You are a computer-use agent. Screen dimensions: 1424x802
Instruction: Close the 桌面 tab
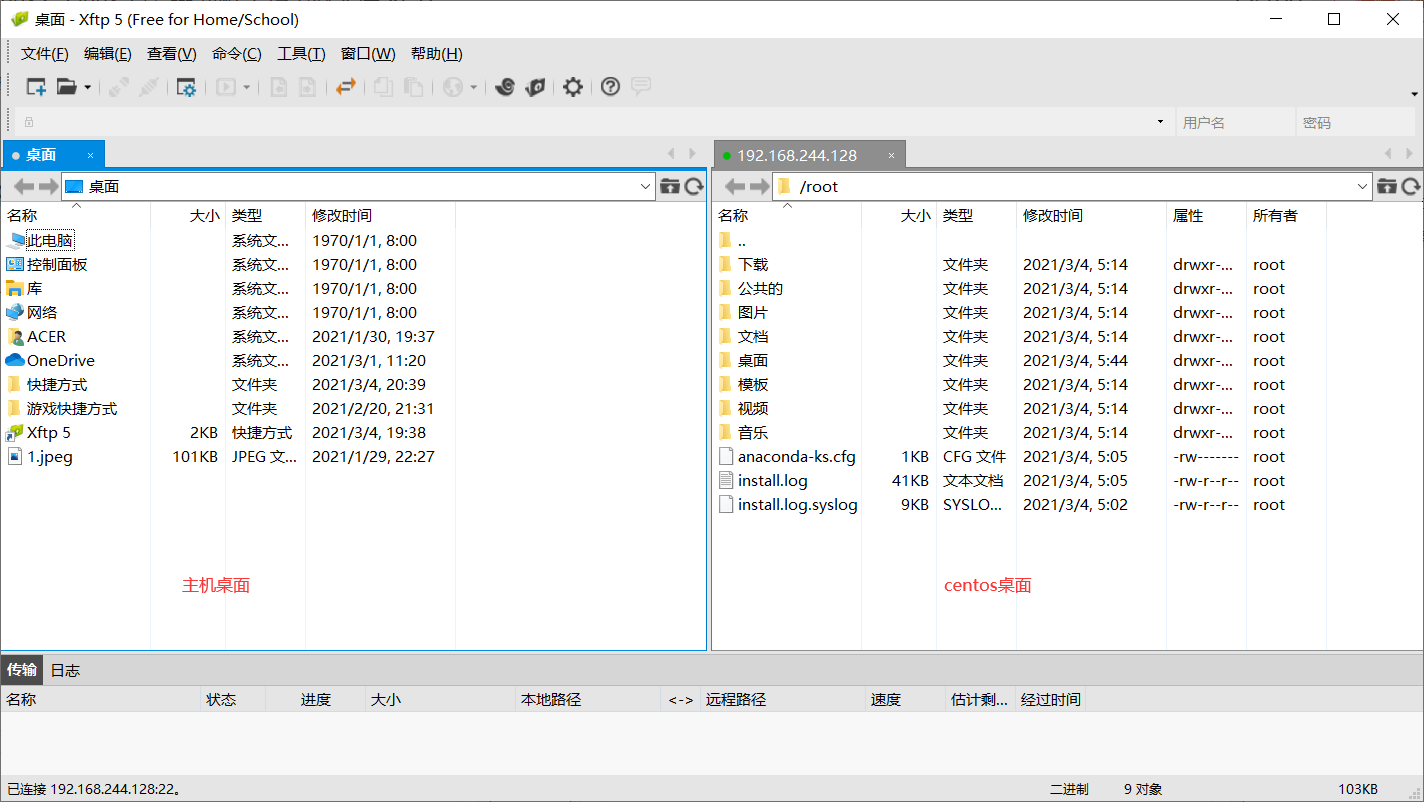(x=90, y=155)
